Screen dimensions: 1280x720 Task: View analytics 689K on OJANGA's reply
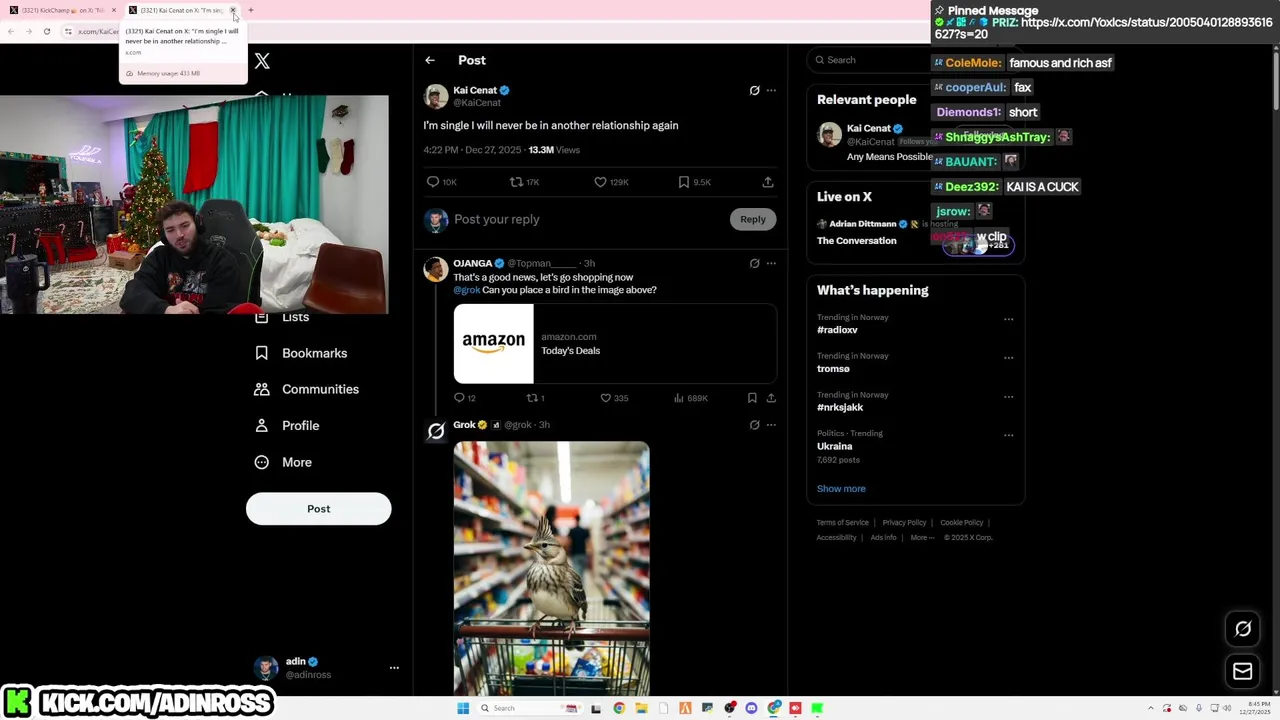690,398
